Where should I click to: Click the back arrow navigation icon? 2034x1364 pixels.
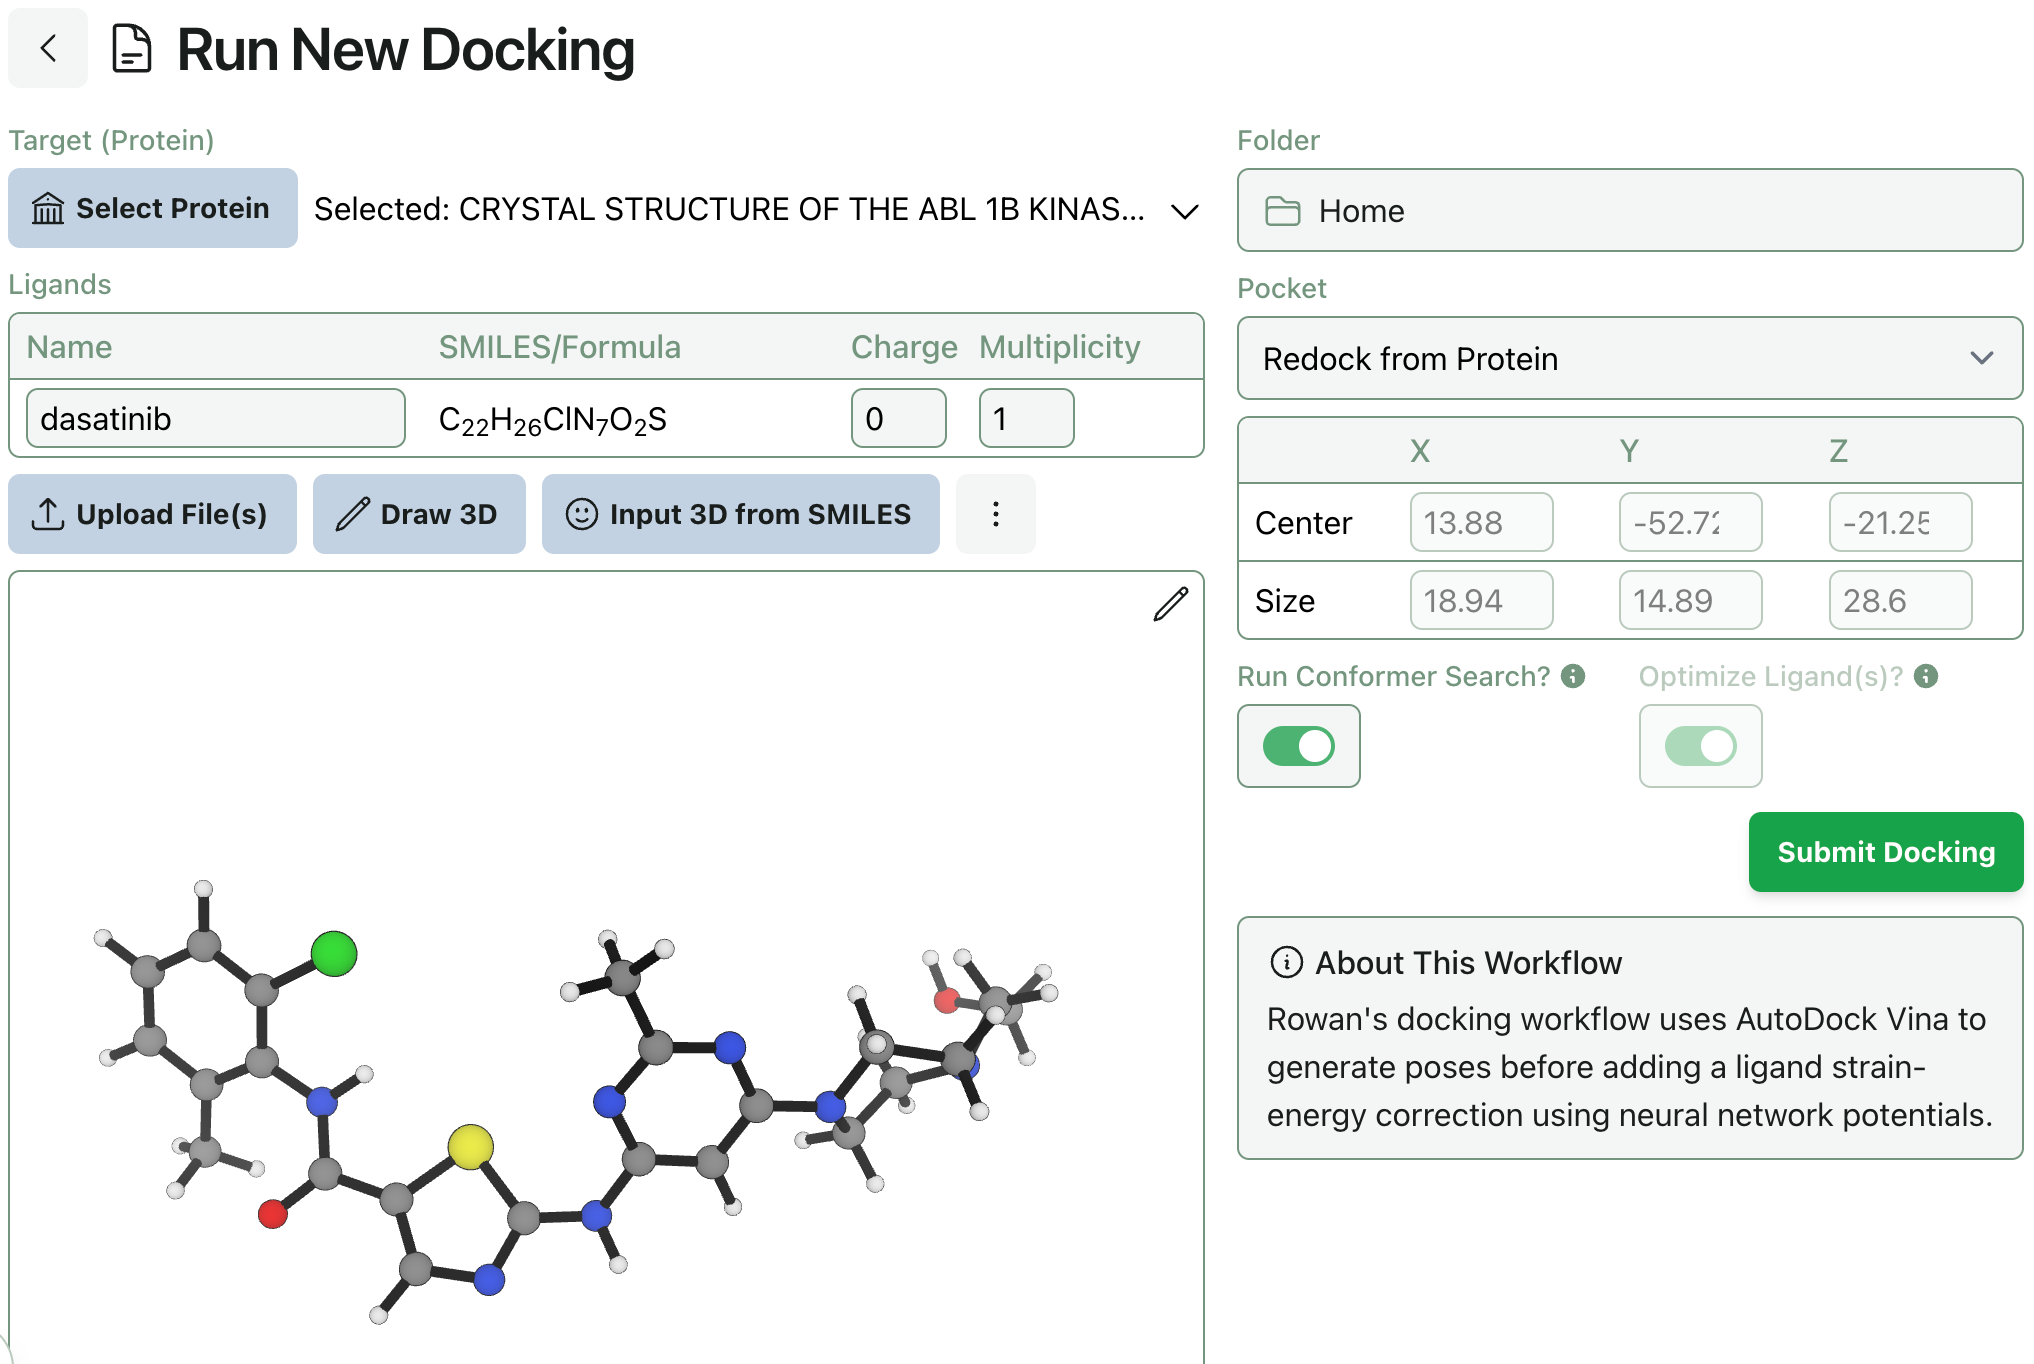(x=47, y=48)
